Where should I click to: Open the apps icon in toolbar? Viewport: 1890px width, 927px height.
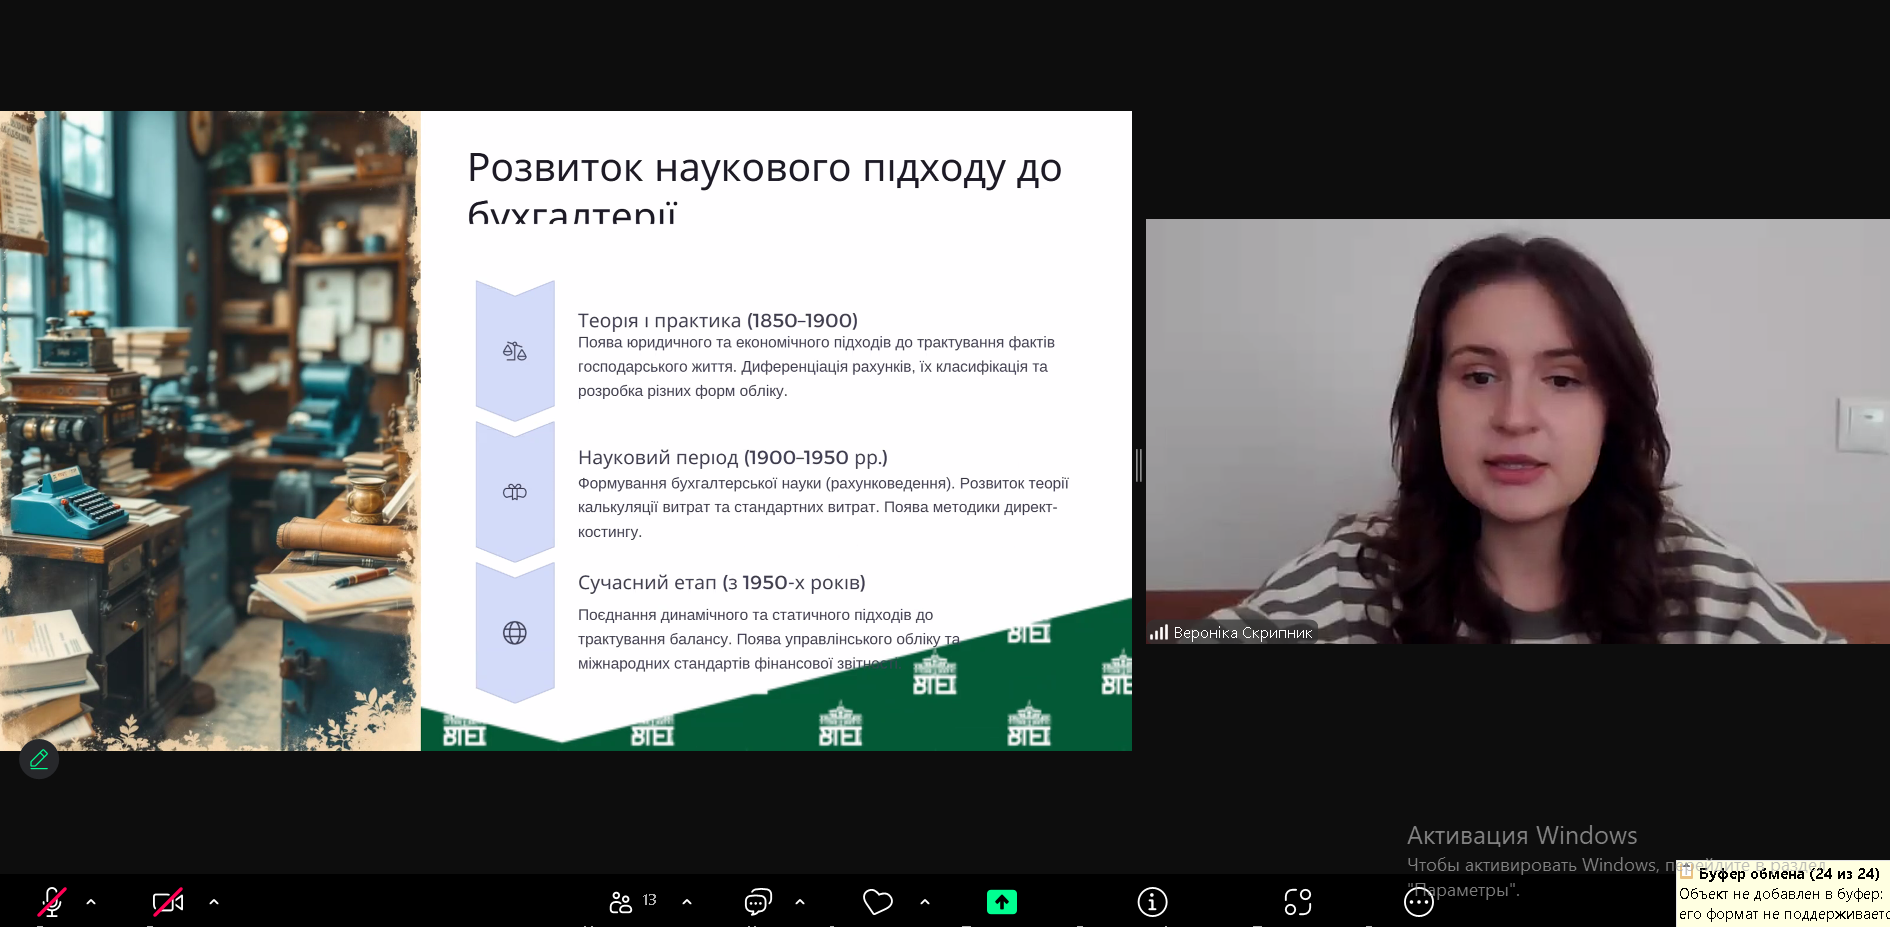[x=1297, y=902]
